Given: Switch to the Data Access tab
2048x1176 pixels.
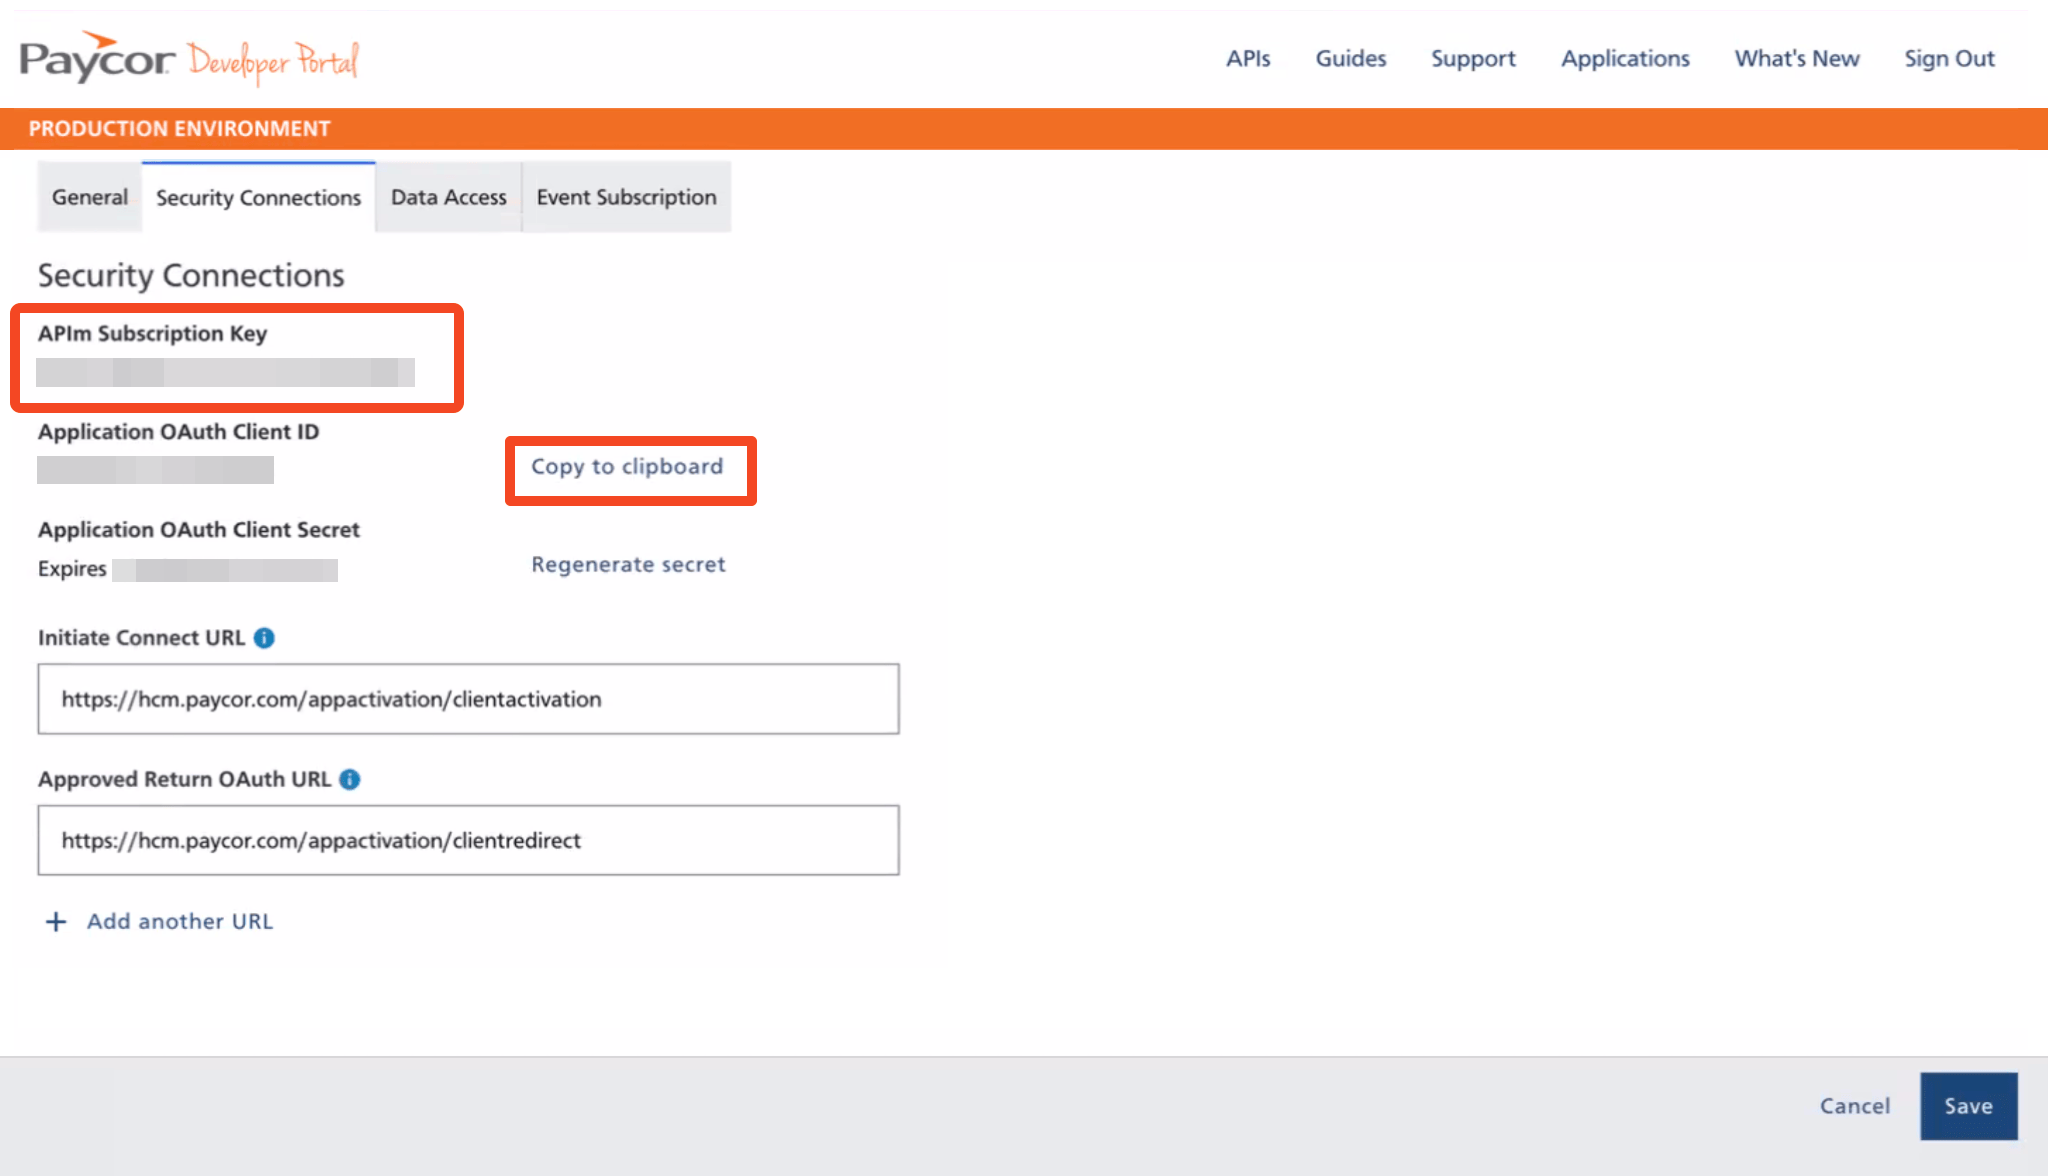Looking at the screenshot, I should 449,197.
